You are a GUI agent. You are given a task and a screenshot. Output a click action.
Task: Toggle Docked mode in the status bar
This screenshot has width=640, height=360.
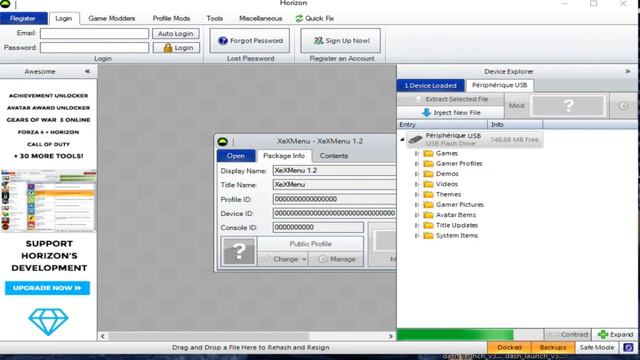[x=509, y=347]
